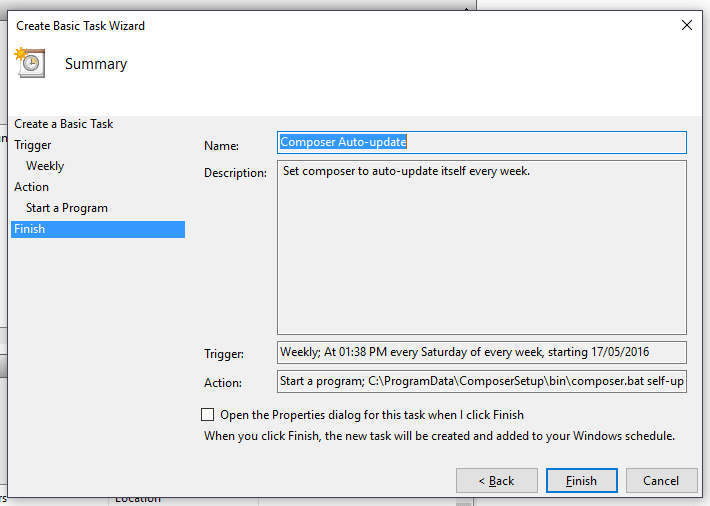Go to Create a Basic Task step
Screen dimensions: 710x506
click(63, 124)
